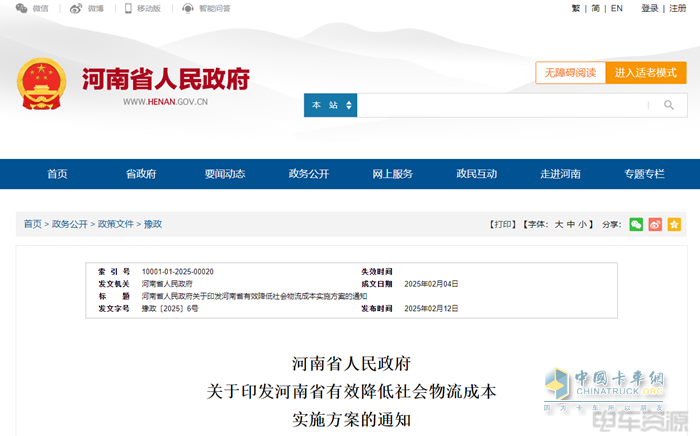Open the 网上服务 navigation item
This screenshot has height=436, width=700.
point(393,174)
